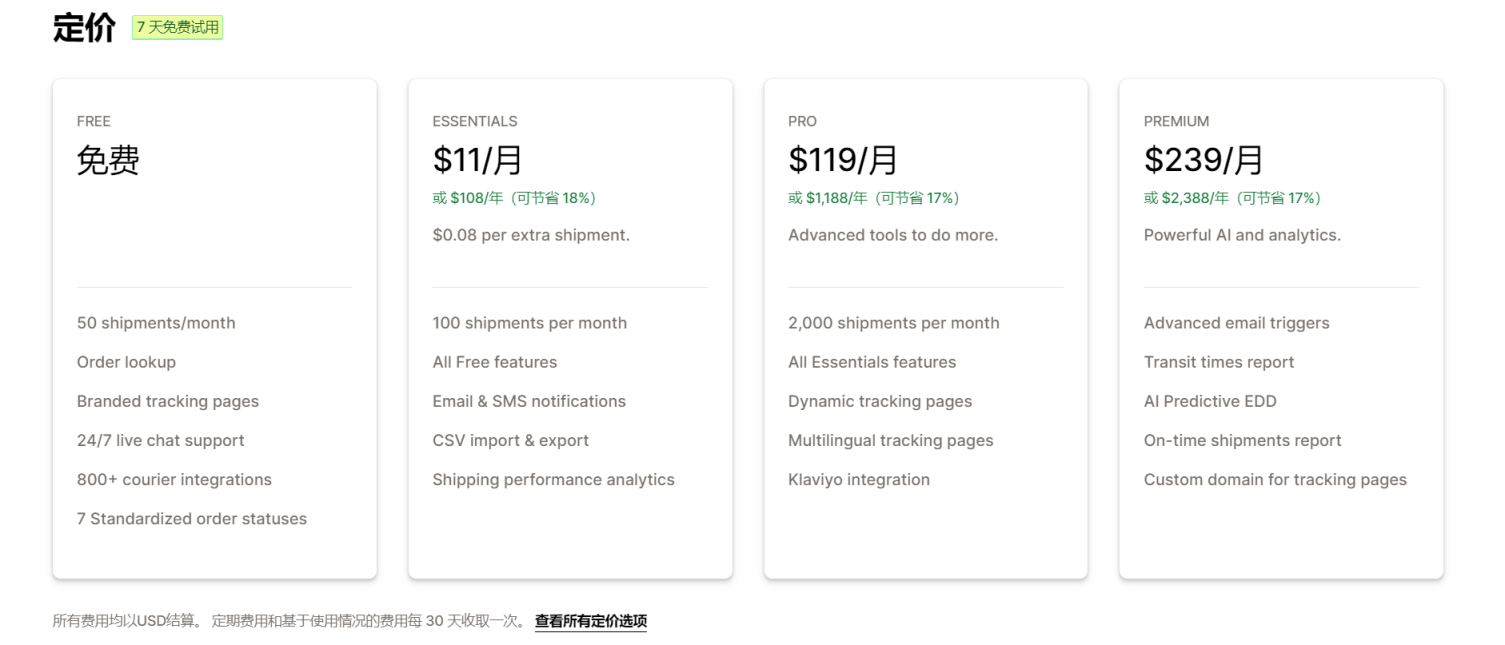
Task: Select the PRO plan title
Action: [802, 121]
